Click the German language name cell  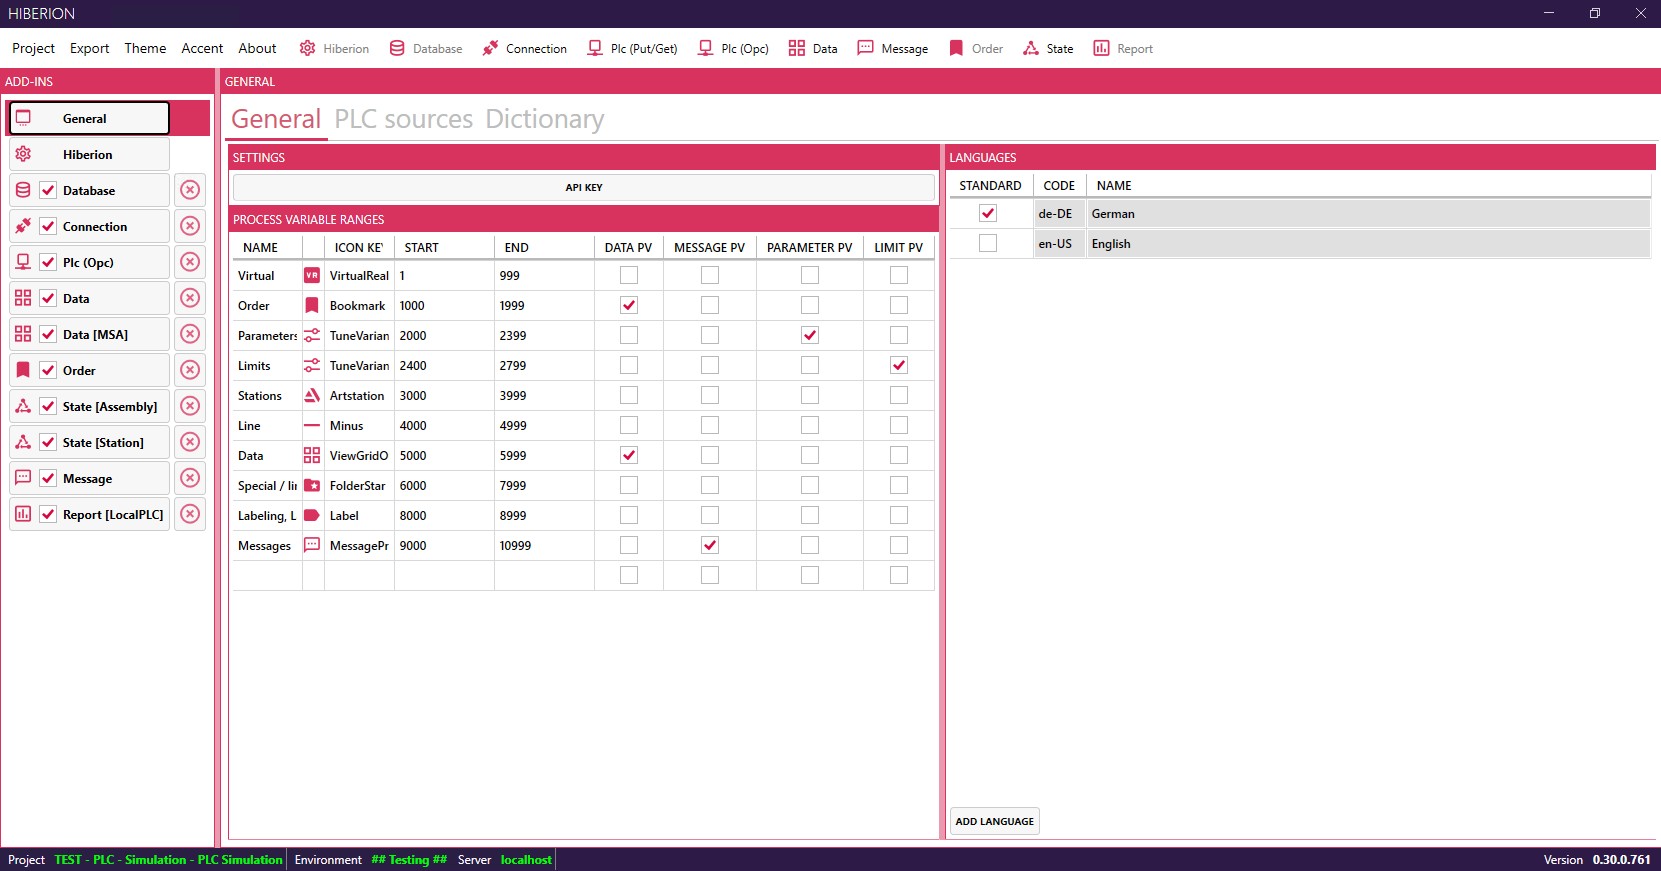(1368, 213)
